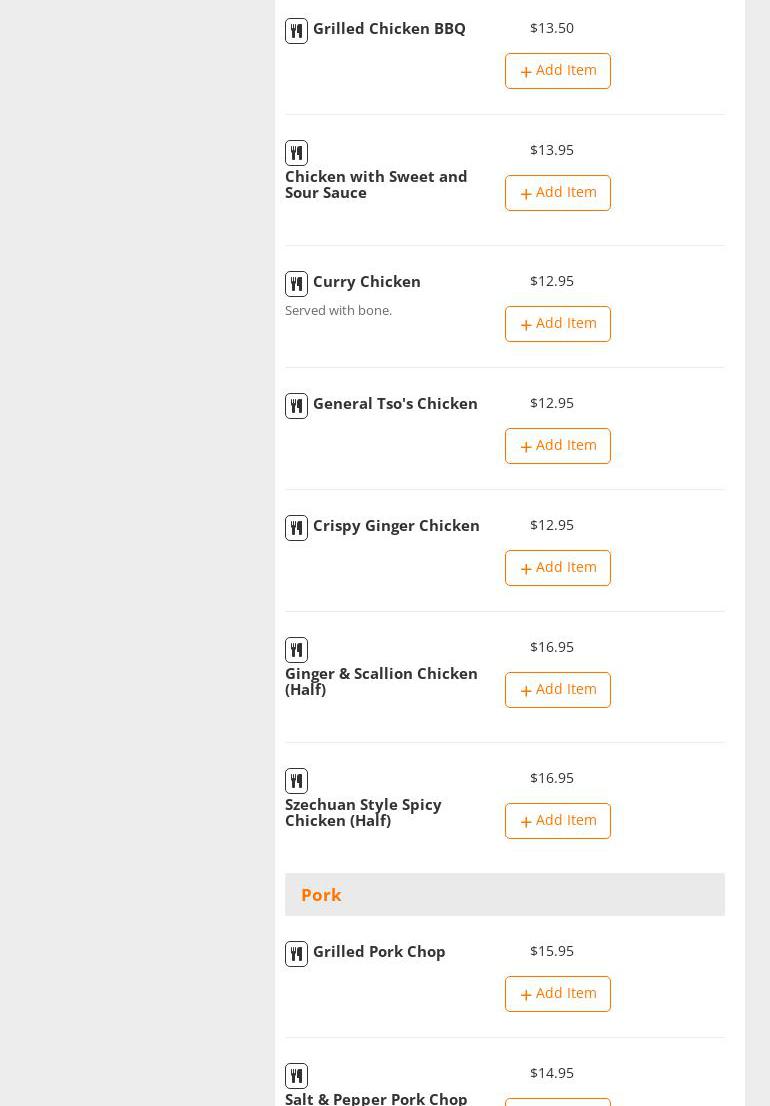Add Ginger & Scallion Chicken (Half)
The width and height of the screenshot is (770, 1106).
pos(557,690)
